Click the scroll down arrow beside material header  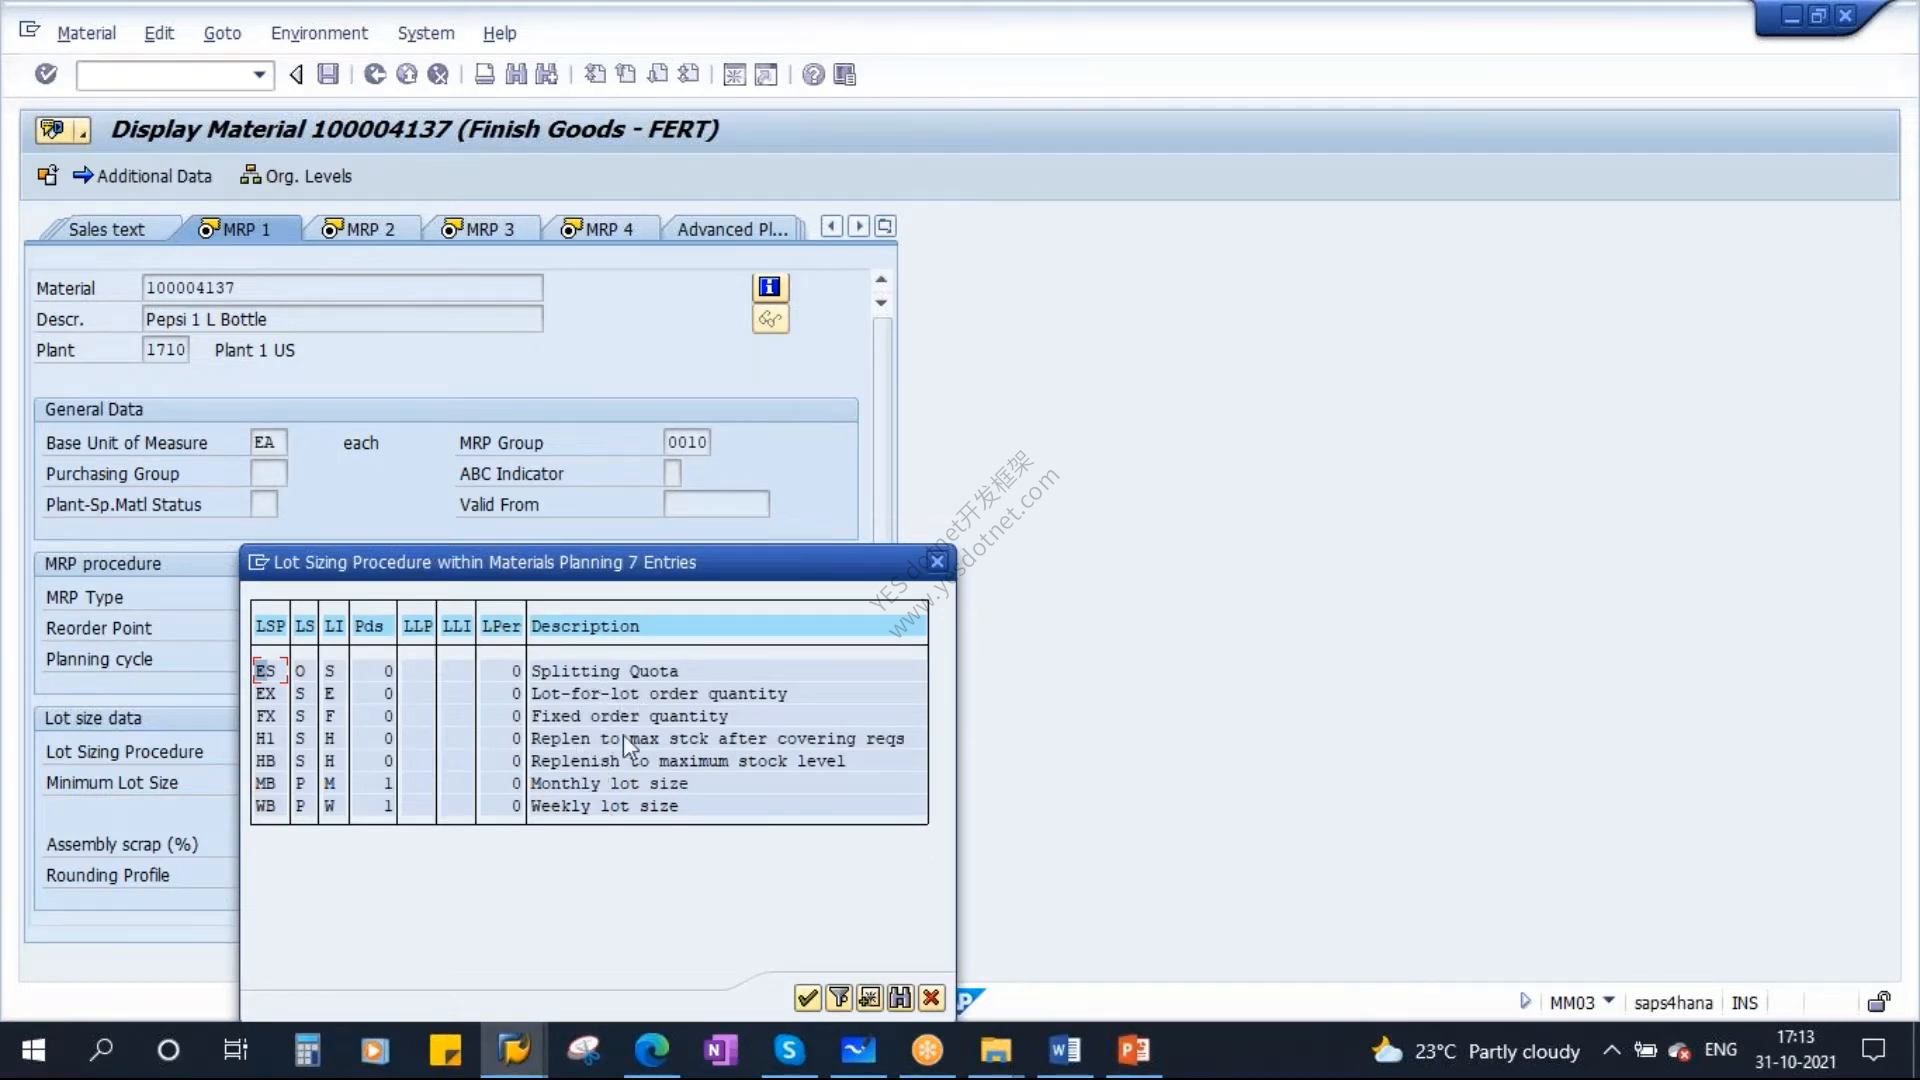pyautogui.click(x=881, y=303)
